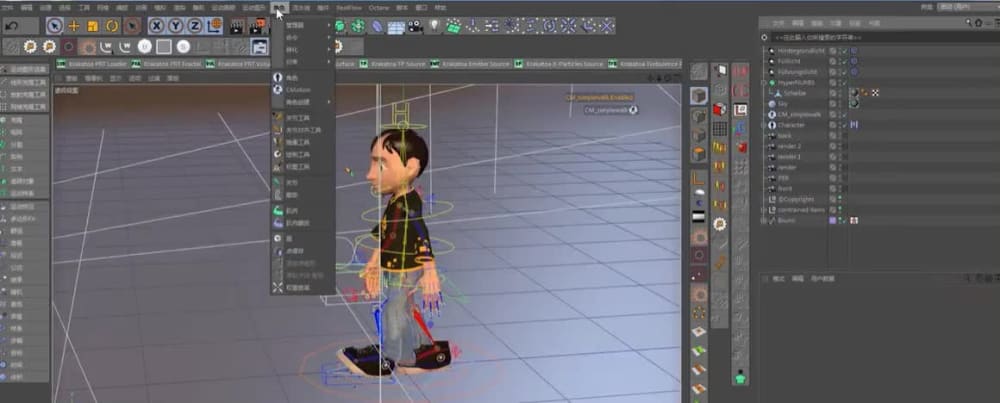Click the layer color square of Boumi object
Screen dimensions: 1000x403
(x=832, y=221)
